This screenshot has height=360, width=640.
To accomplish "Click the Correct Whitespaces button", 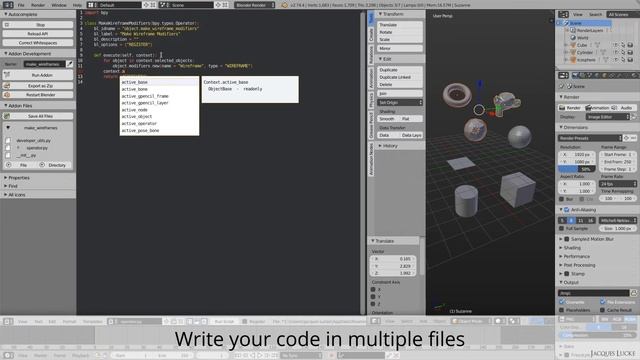I will pos(38,43).
